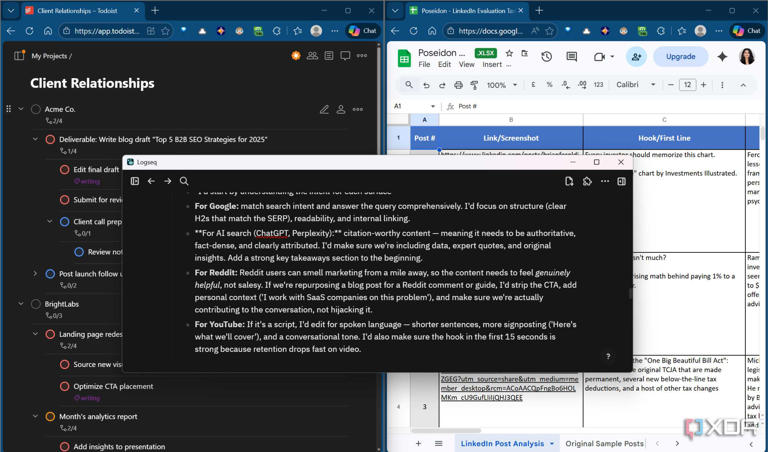
Task: Click Sheets print icon
Action: [x=458, y=85]
